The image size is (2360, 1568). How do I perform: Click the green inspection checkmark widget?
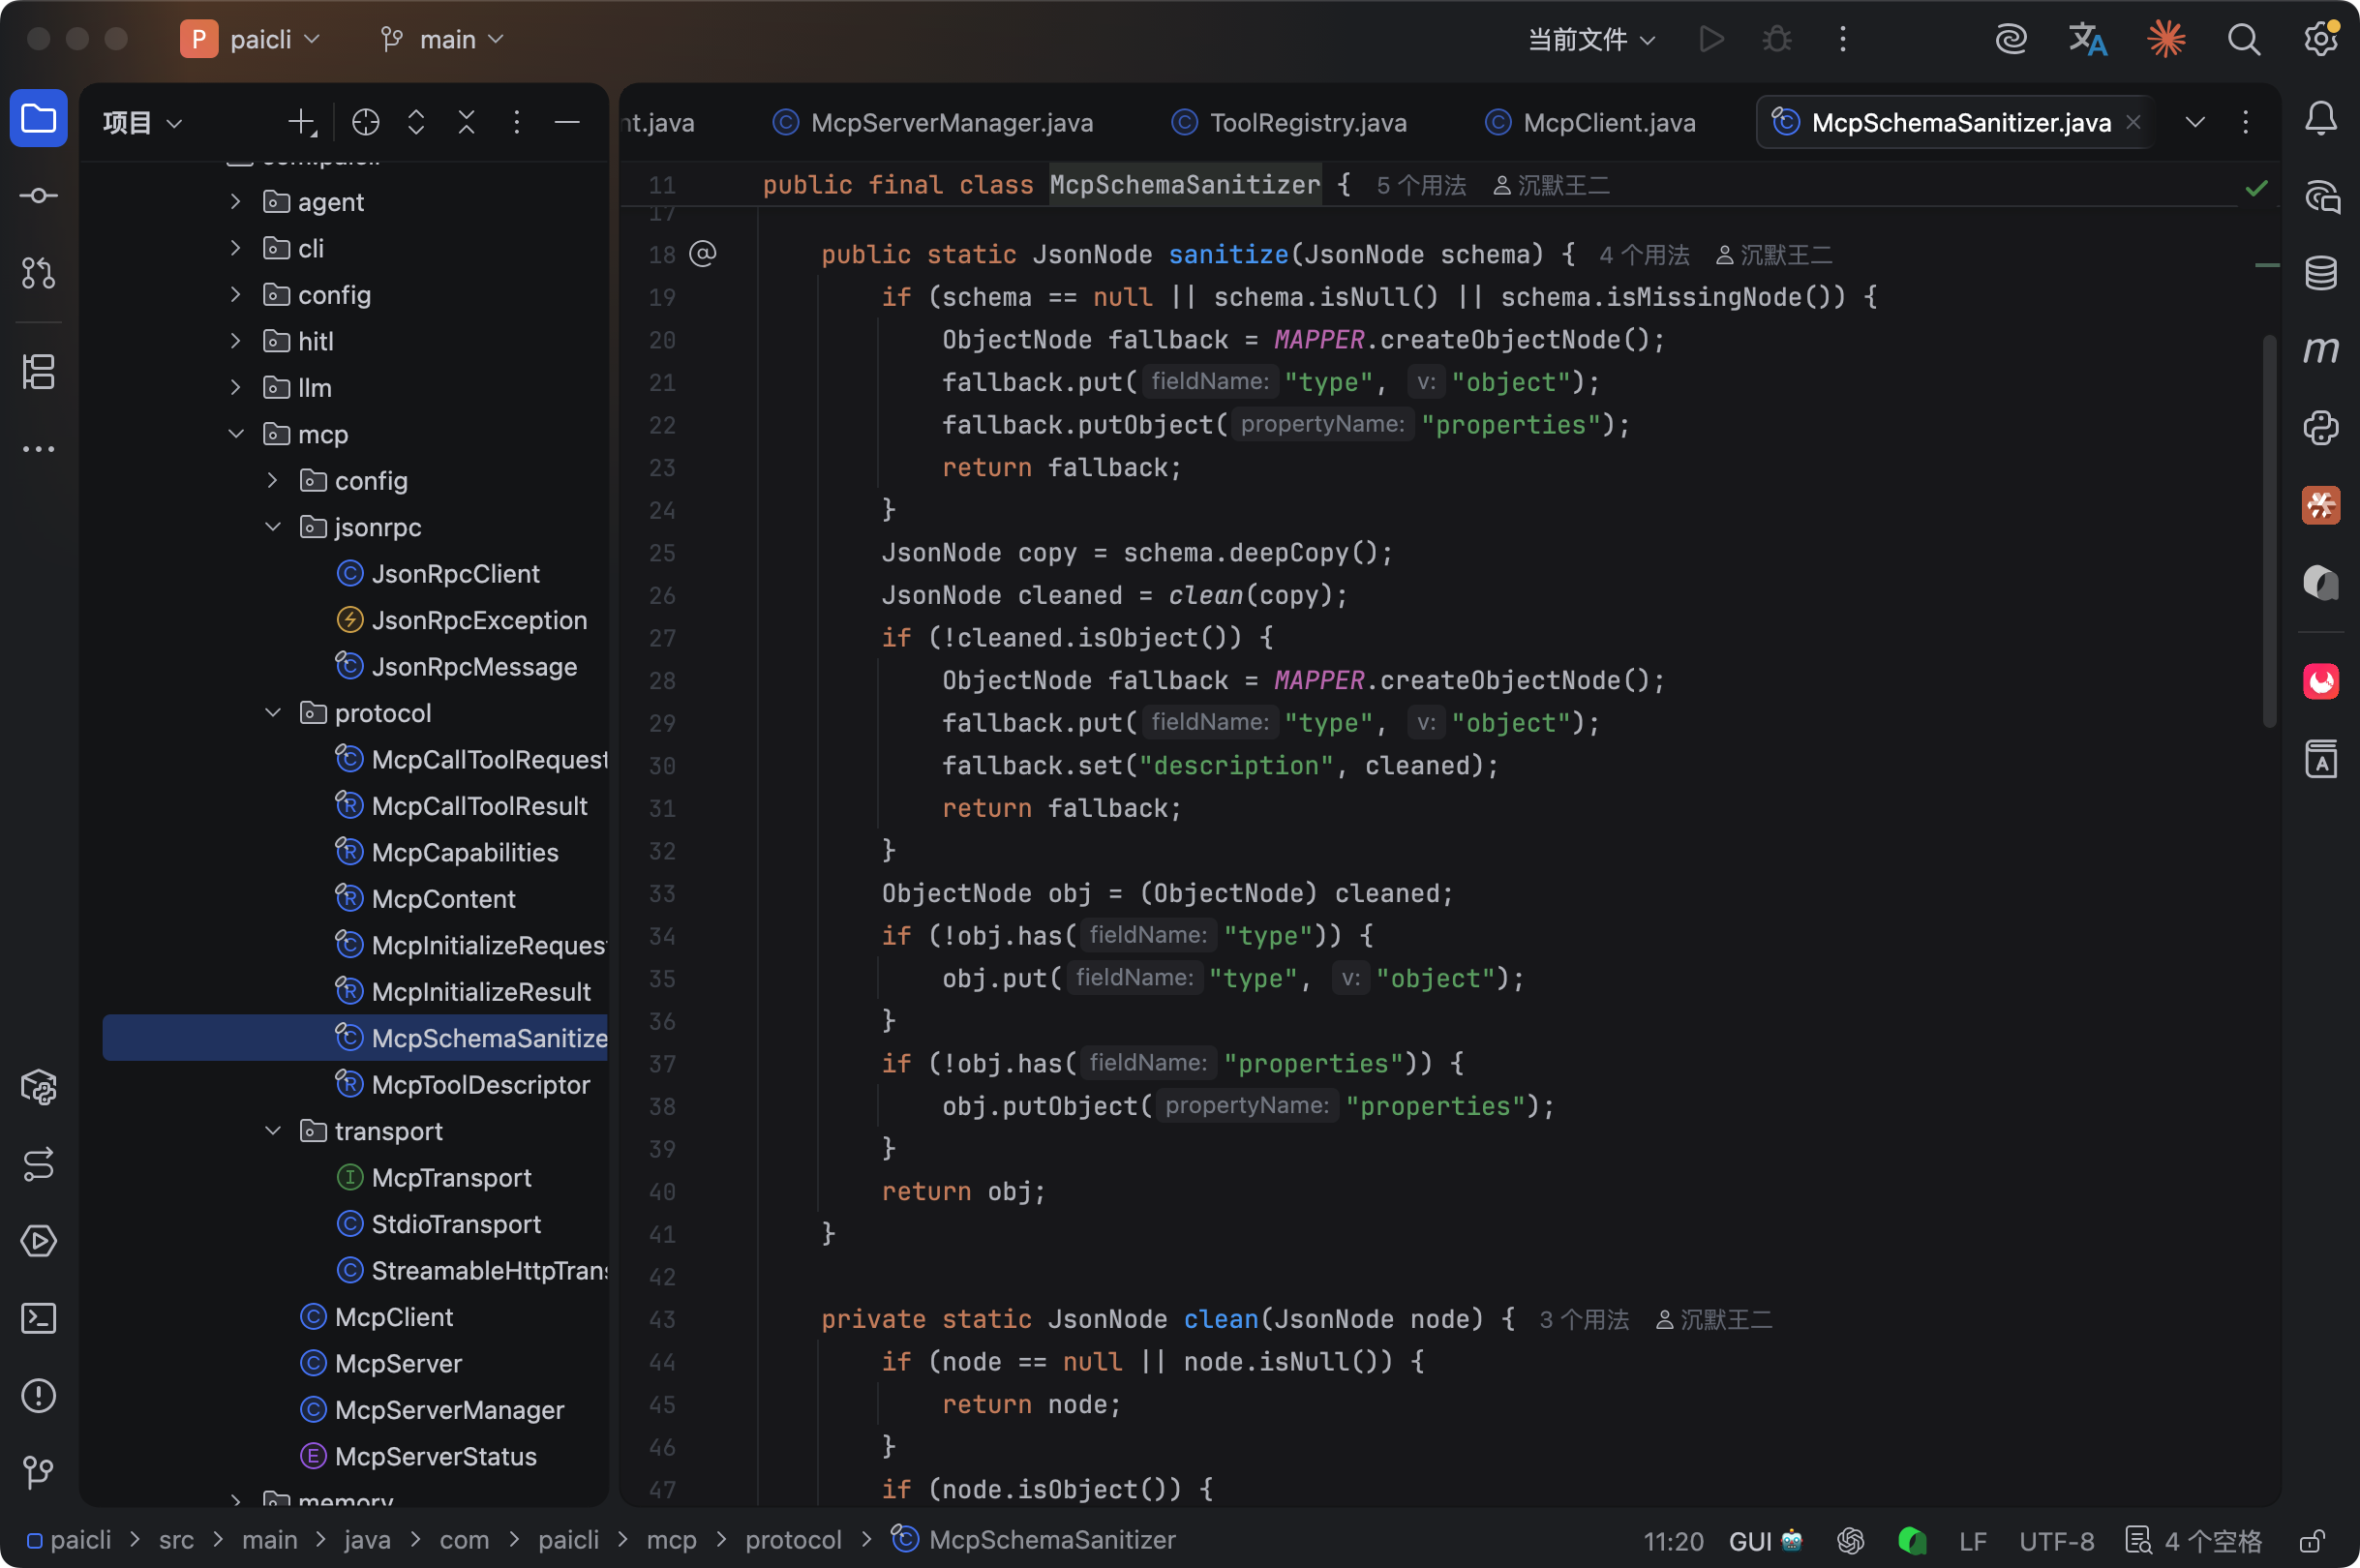coord(2256,187)
